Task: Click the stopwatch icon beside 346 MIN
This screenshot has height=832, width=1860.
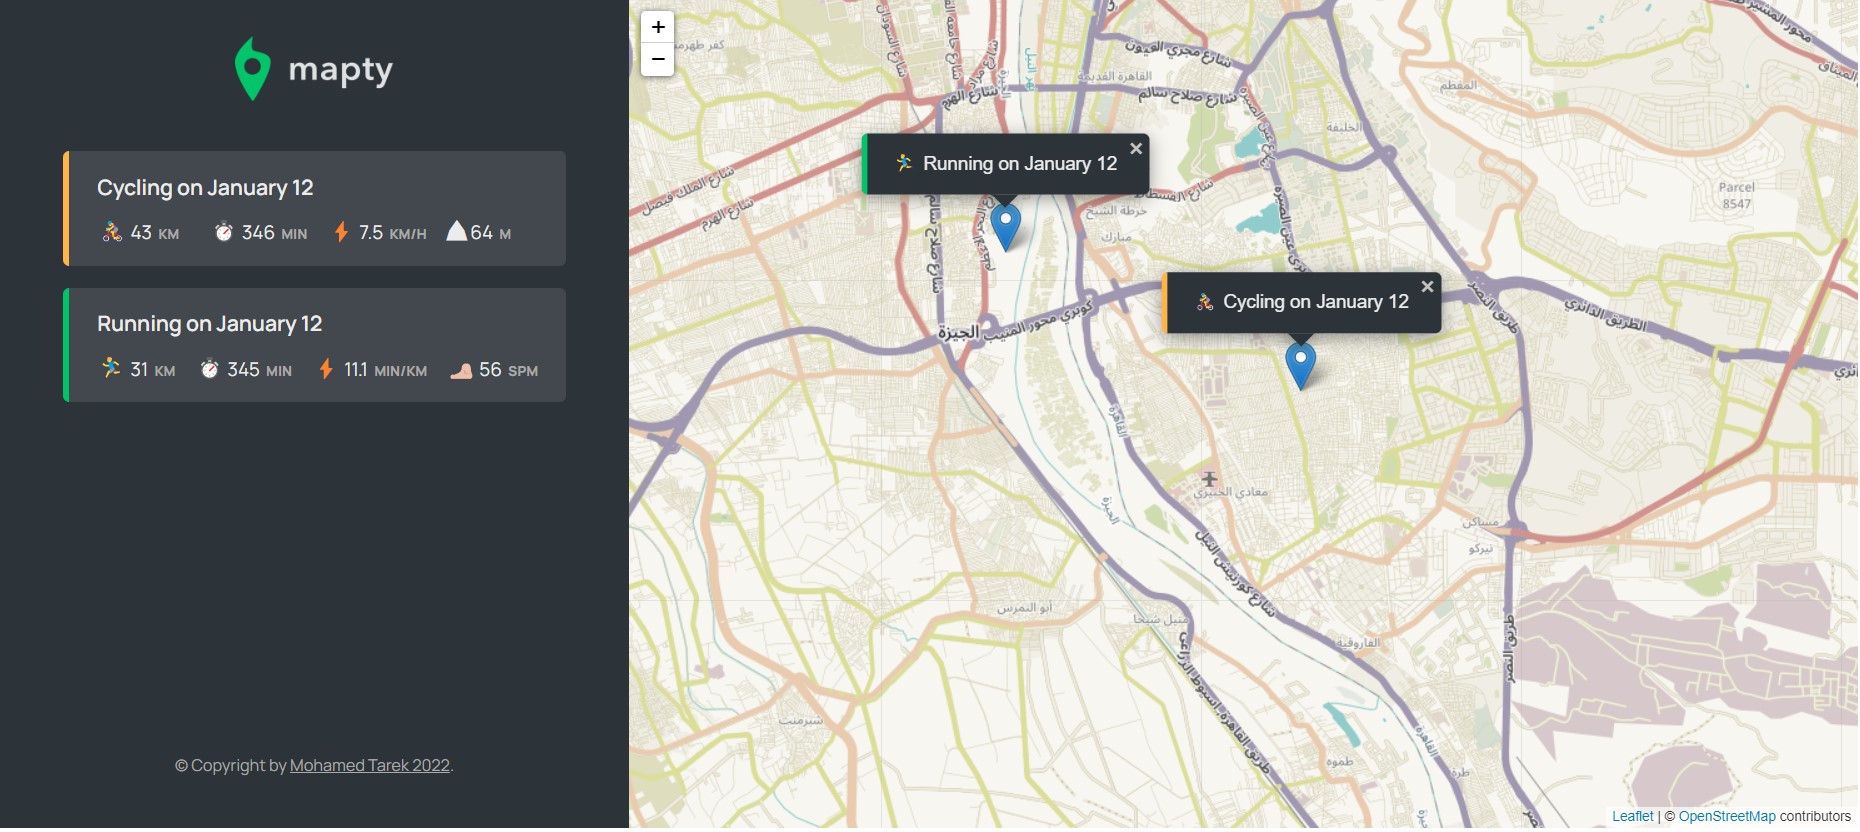Action: tap(224, 232)
